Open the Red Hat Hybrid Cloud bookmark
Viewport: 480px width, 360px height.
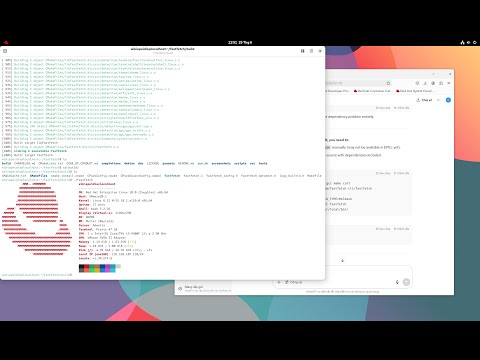click(x=415, y=91)
